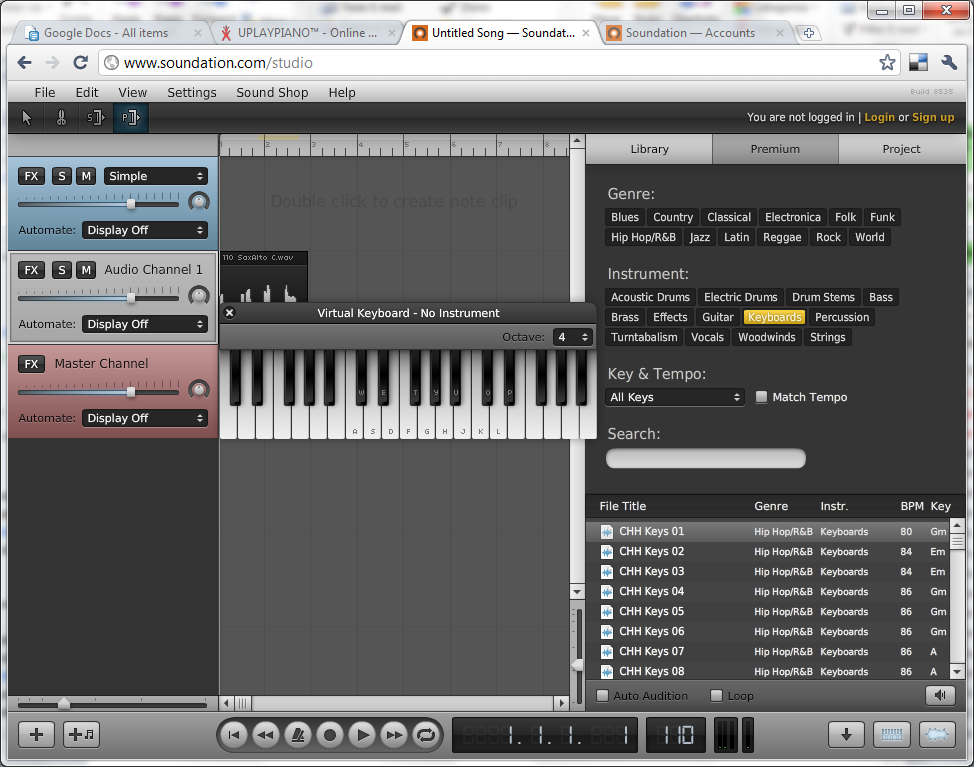The height and width of the screenshot is (767, 974).
Task: Filter by Woodwinds instrument
Action: point(767,337)
